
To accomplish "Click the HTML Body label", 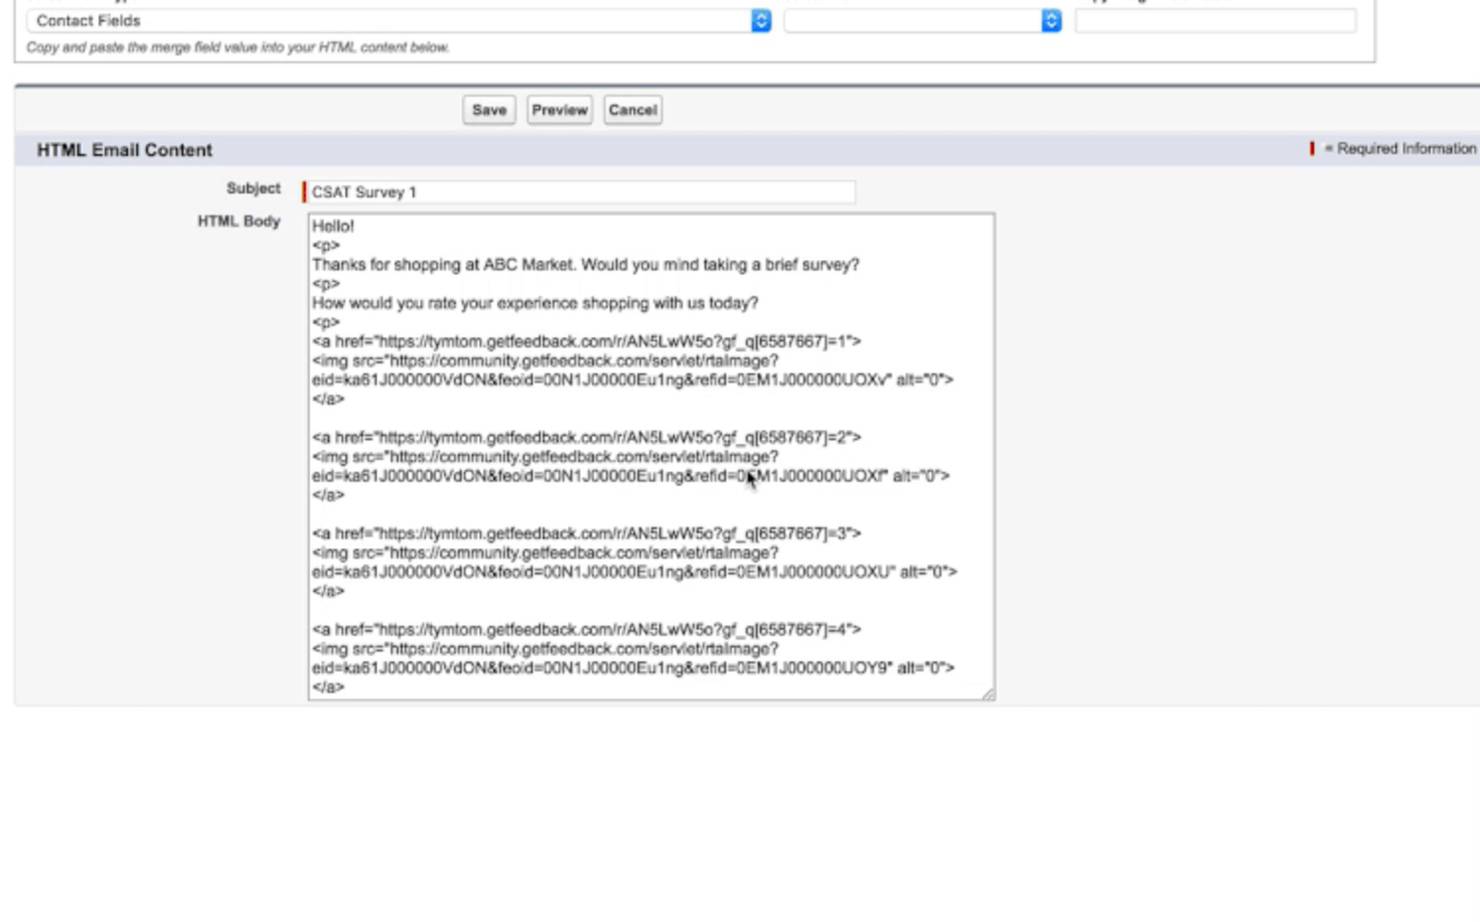I will click(x=239, y=221).
